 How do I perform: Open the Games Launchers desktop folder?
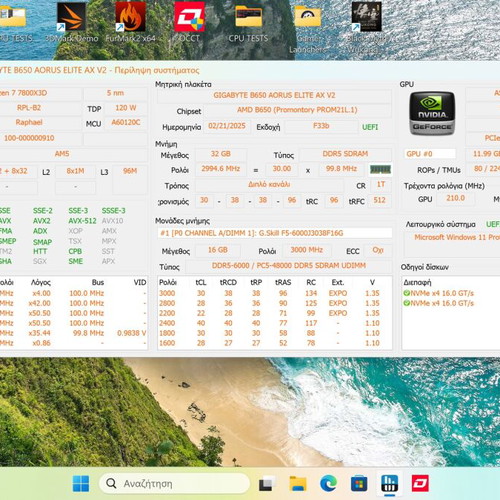click(x=308, y=28)
